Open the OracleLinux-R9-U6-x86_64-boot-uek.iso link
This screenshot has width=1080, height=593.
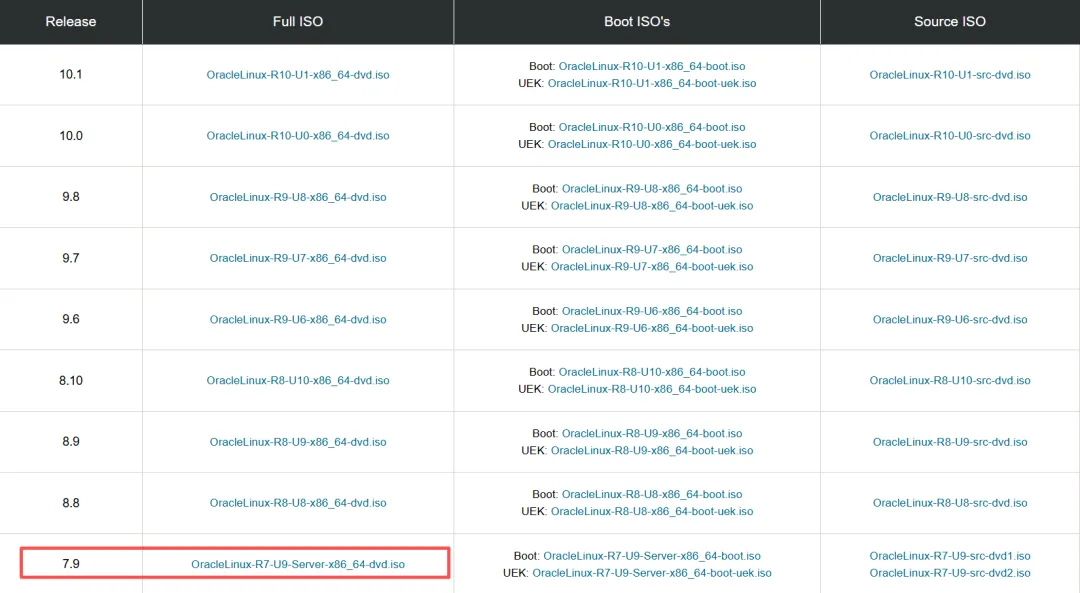652,329
